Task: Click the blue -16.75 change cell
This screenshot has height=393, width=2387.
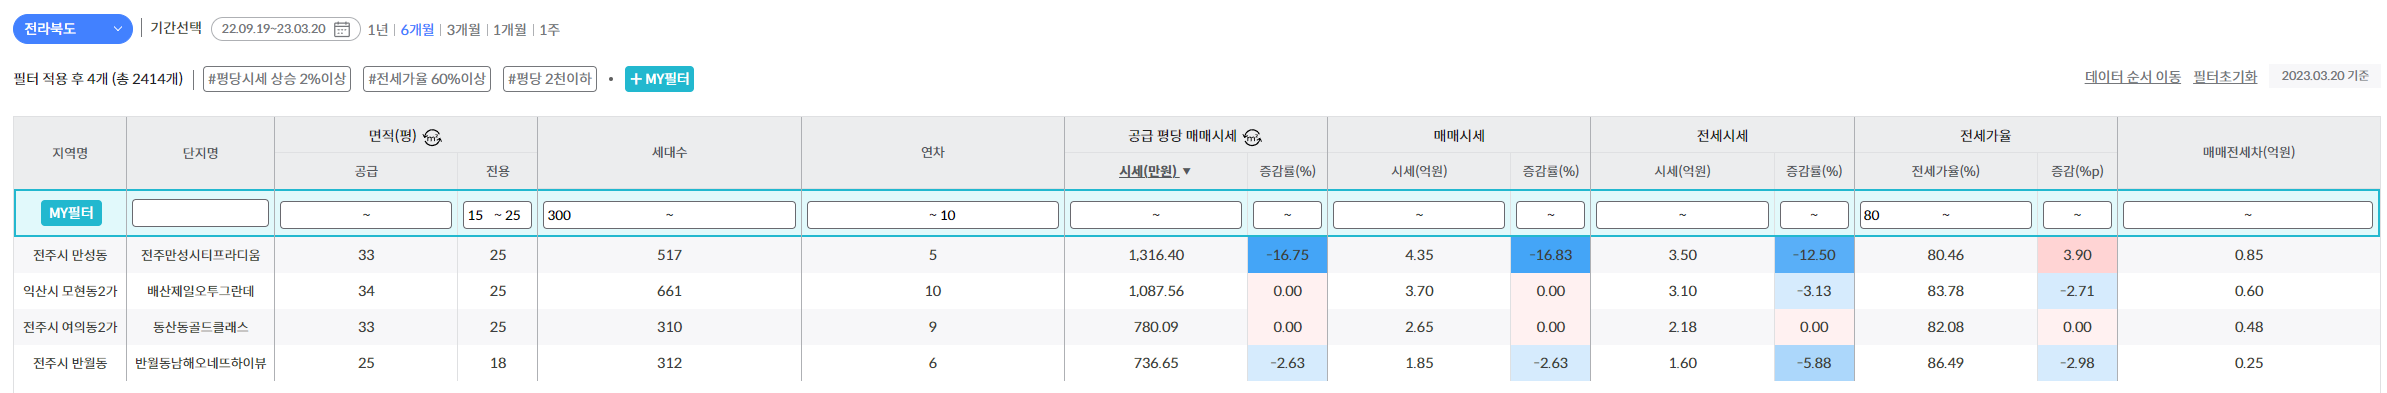Action: [x=1287, y=255]
